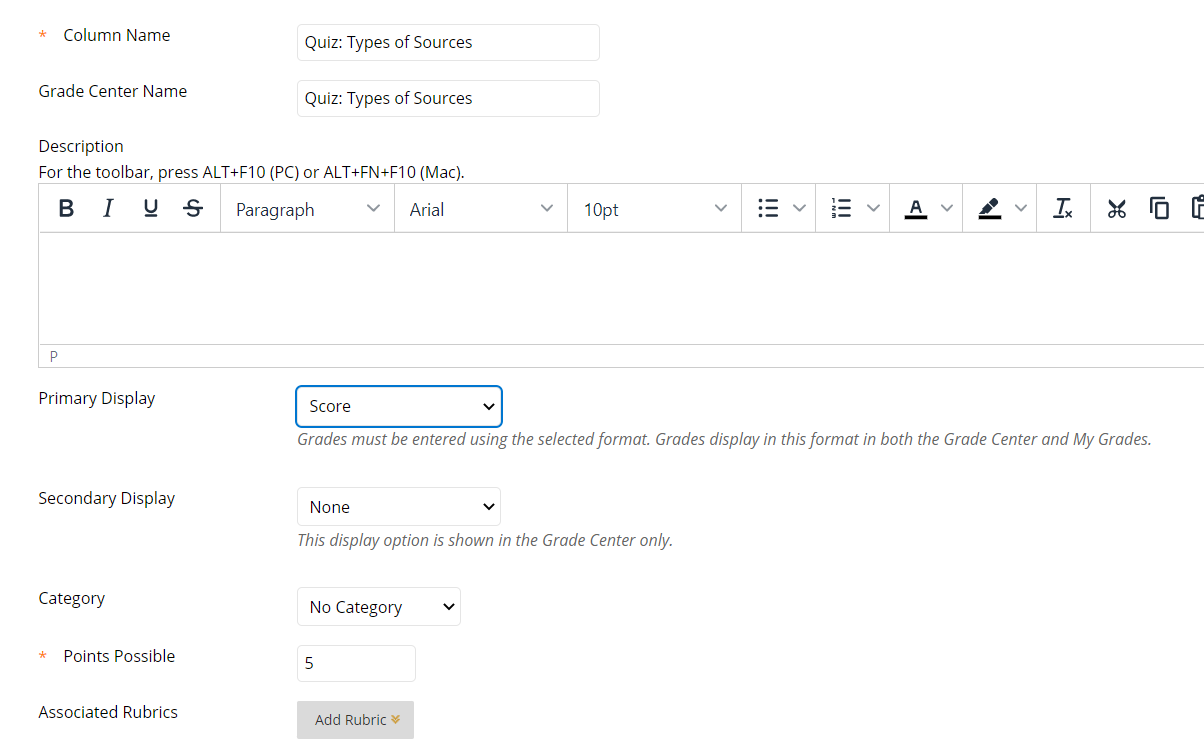
Task: Open the No Category dropdown
Action: [x=379, y=607]
